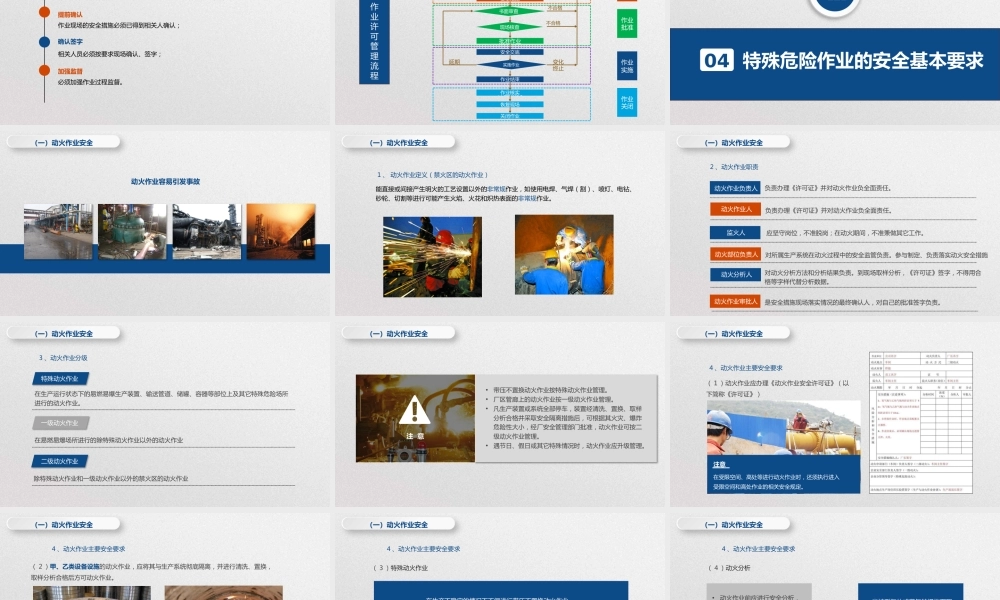Click the (1) 动火作业应办理 paragraph
The height and width of the screenshot is (600, 1000).
tap(779, 388)
